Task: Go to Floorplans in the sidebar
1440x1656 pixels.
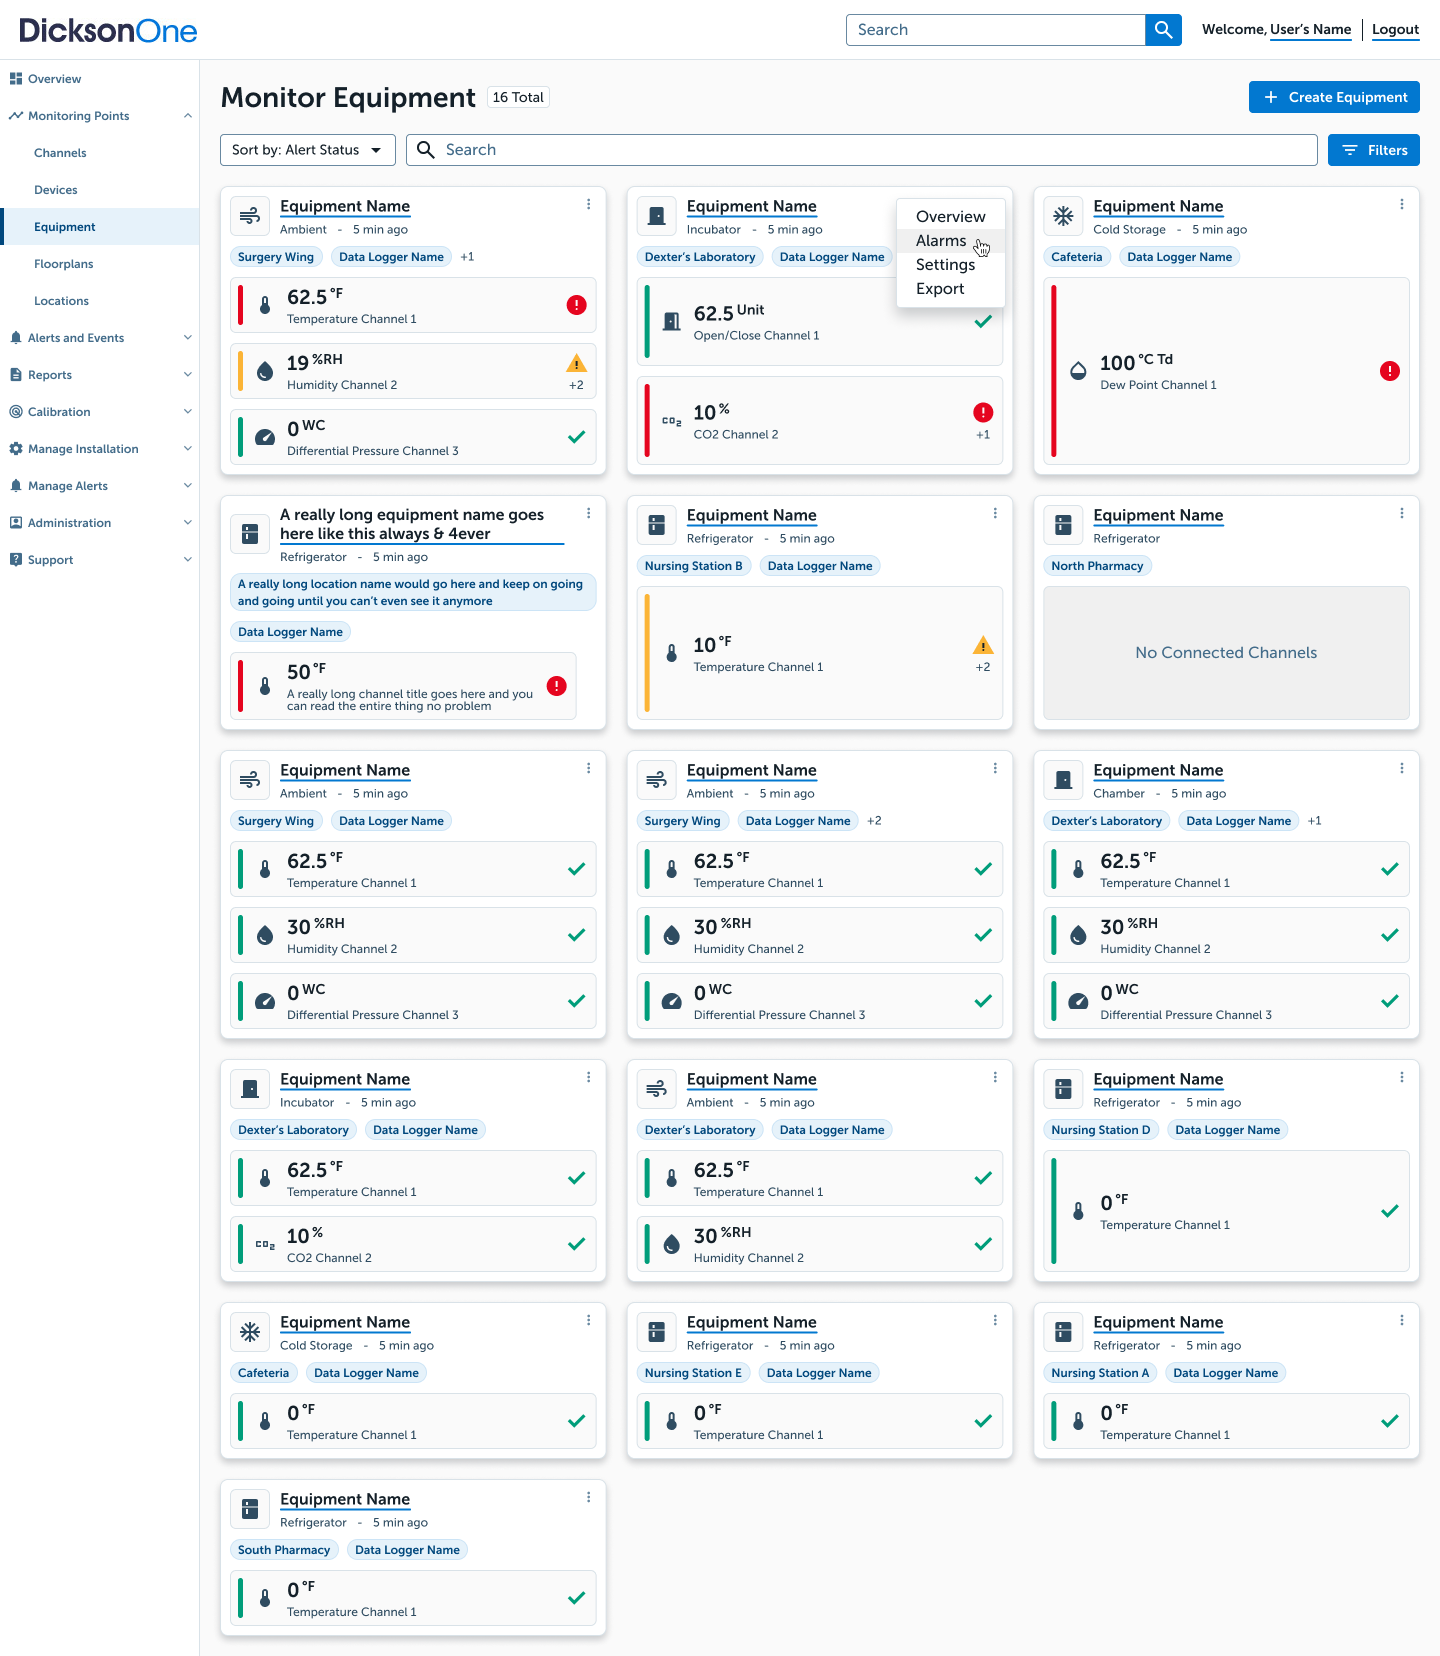Action: (64, 264)
